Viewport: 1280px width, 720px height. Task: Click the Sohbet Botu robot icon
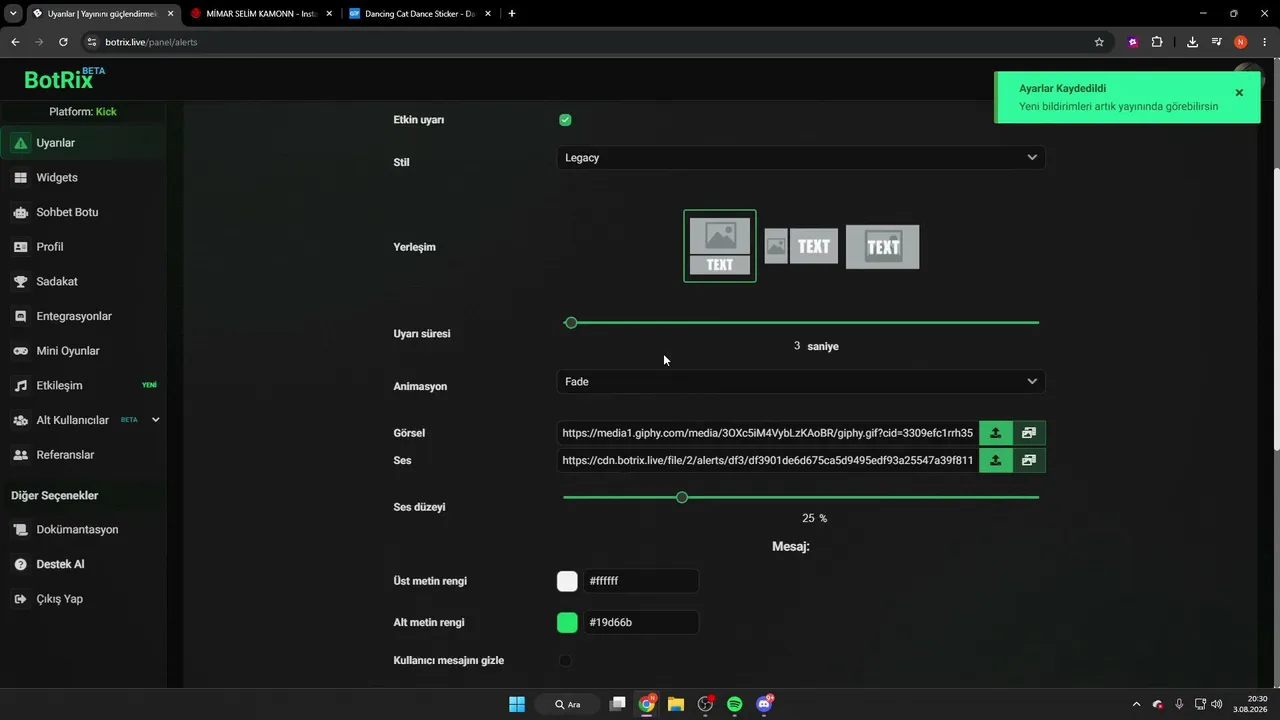coord(20,212)
